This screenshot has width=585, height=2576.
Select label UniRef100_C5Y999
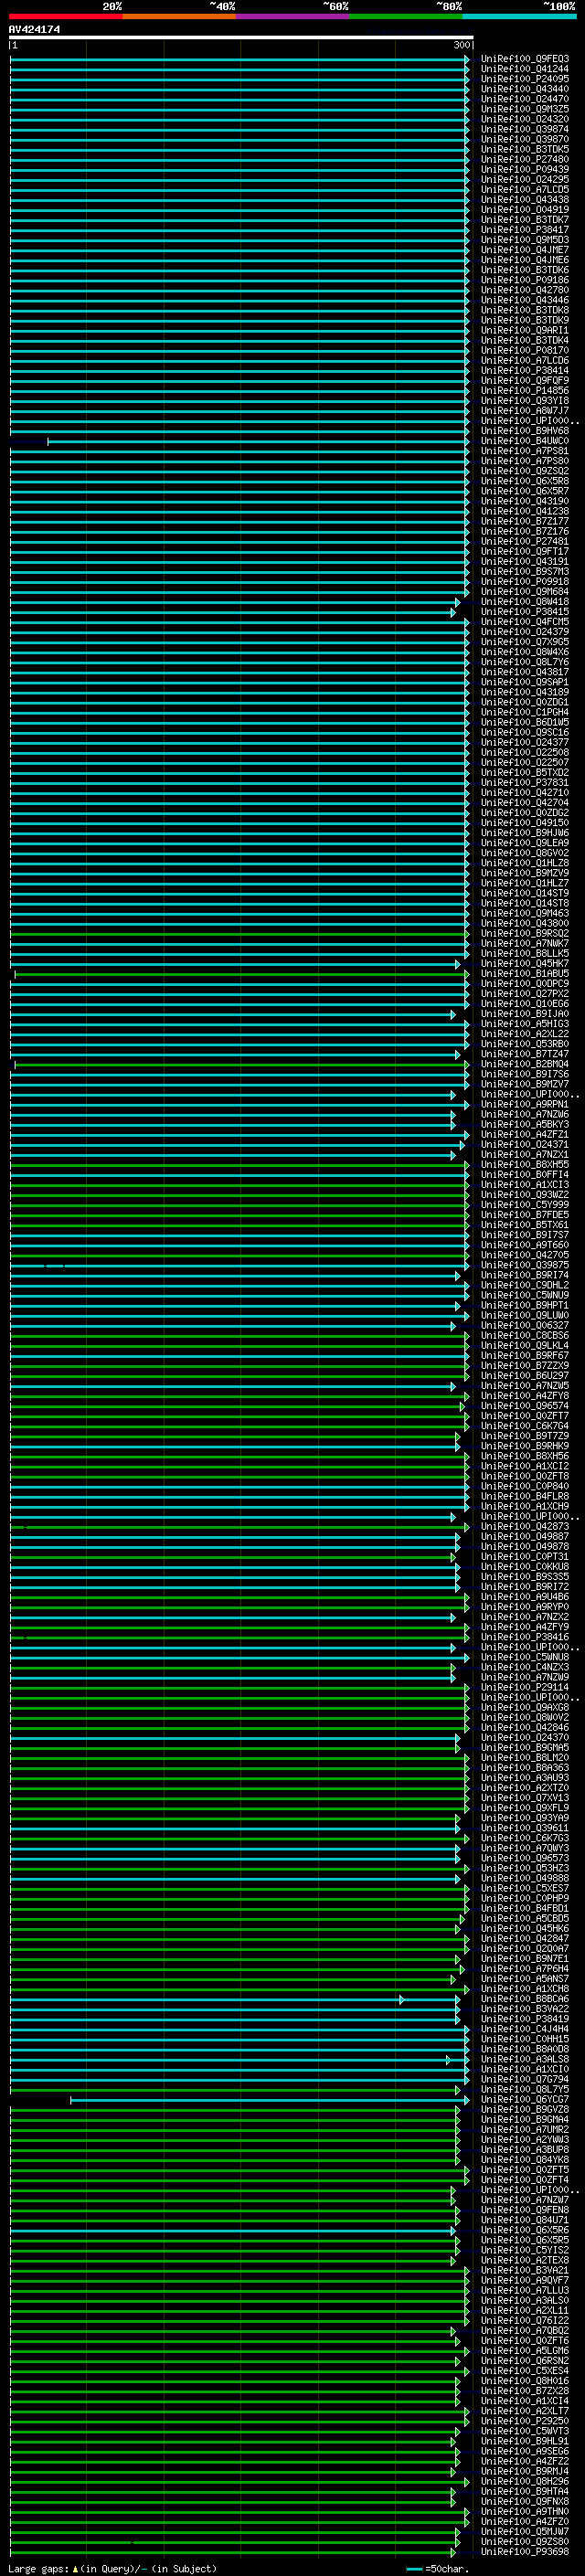point(525,1205)
